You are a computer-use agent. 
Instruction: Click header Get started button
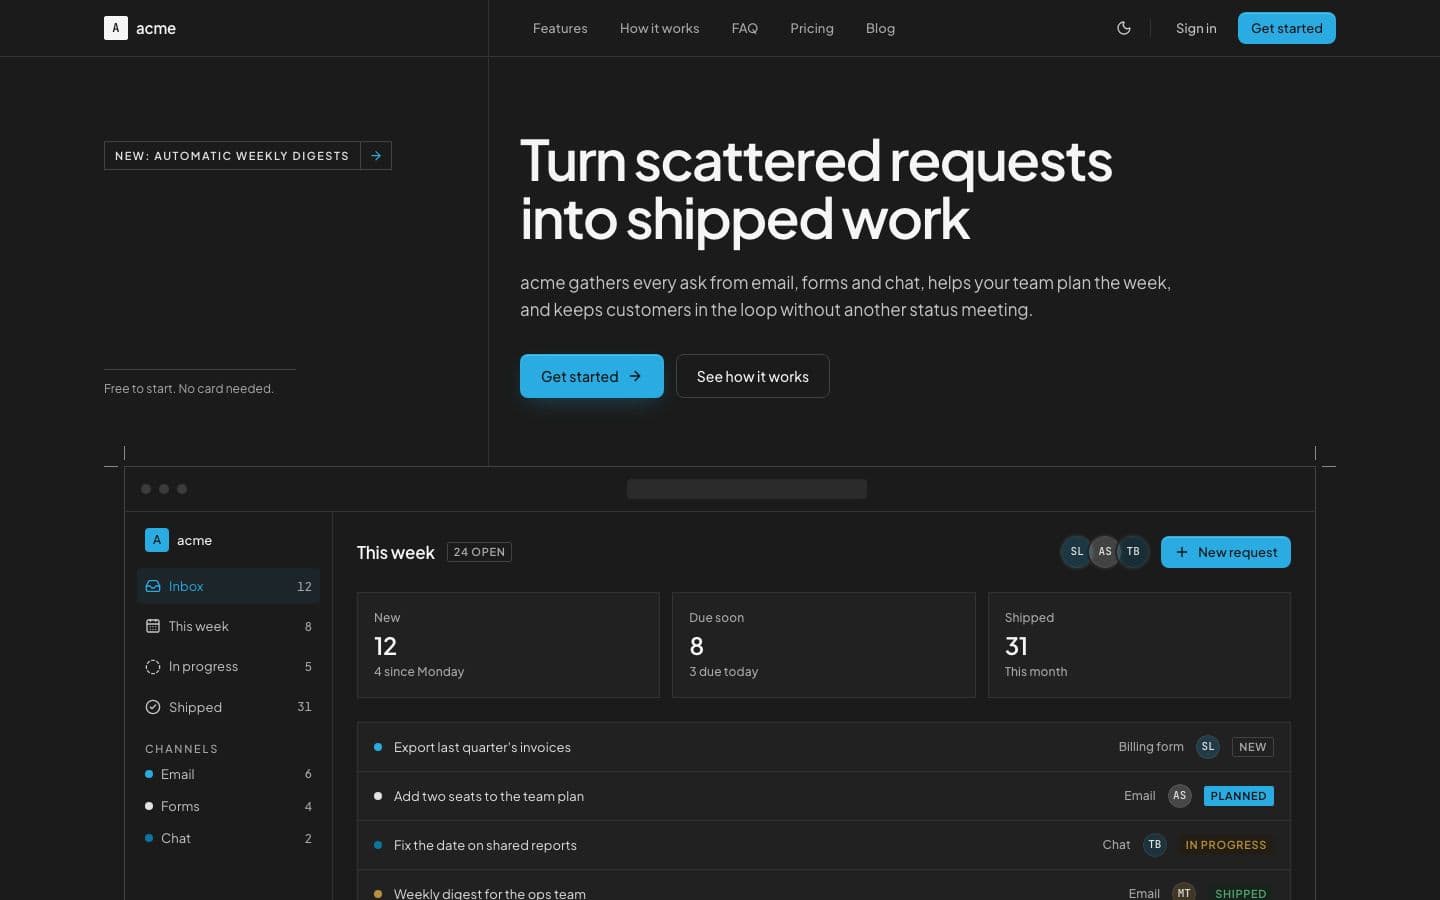pos(1286,28)
